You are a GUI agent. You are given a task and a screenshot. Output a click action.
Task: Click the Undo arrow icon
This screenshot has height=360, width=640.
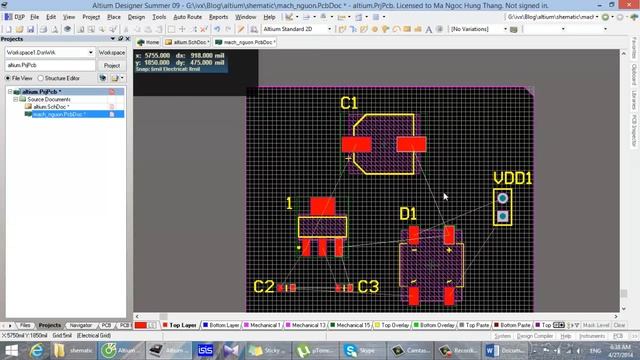point(217,29)
